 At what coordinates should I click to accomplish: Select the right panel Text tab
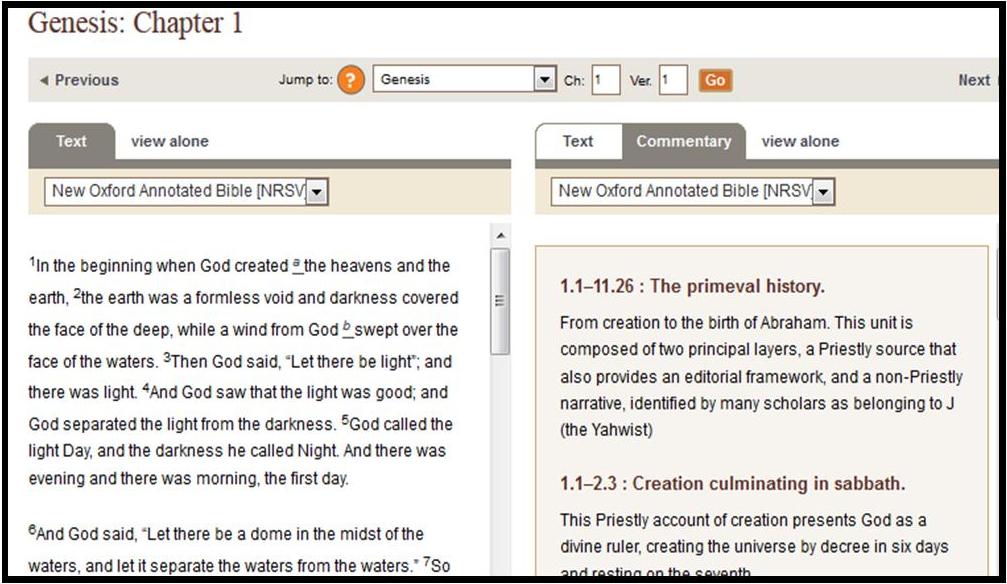click(x=578, y=141)
